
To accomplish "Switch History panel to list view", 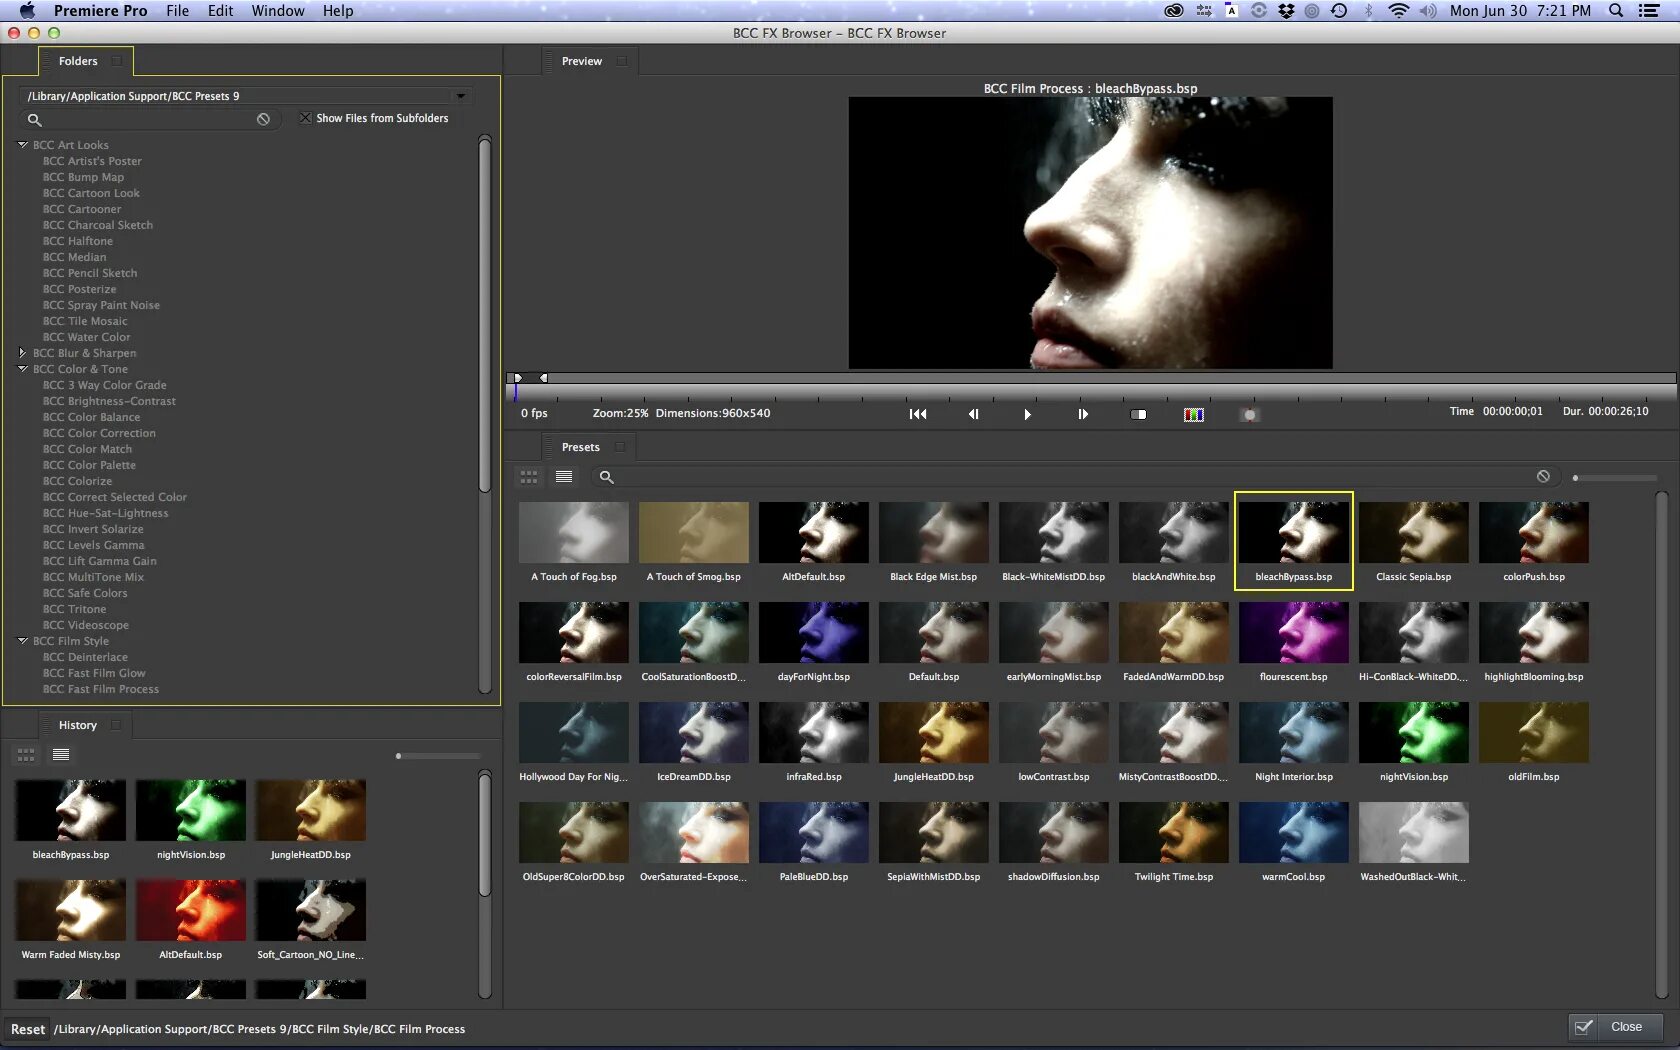I will (x=61, y=755).
